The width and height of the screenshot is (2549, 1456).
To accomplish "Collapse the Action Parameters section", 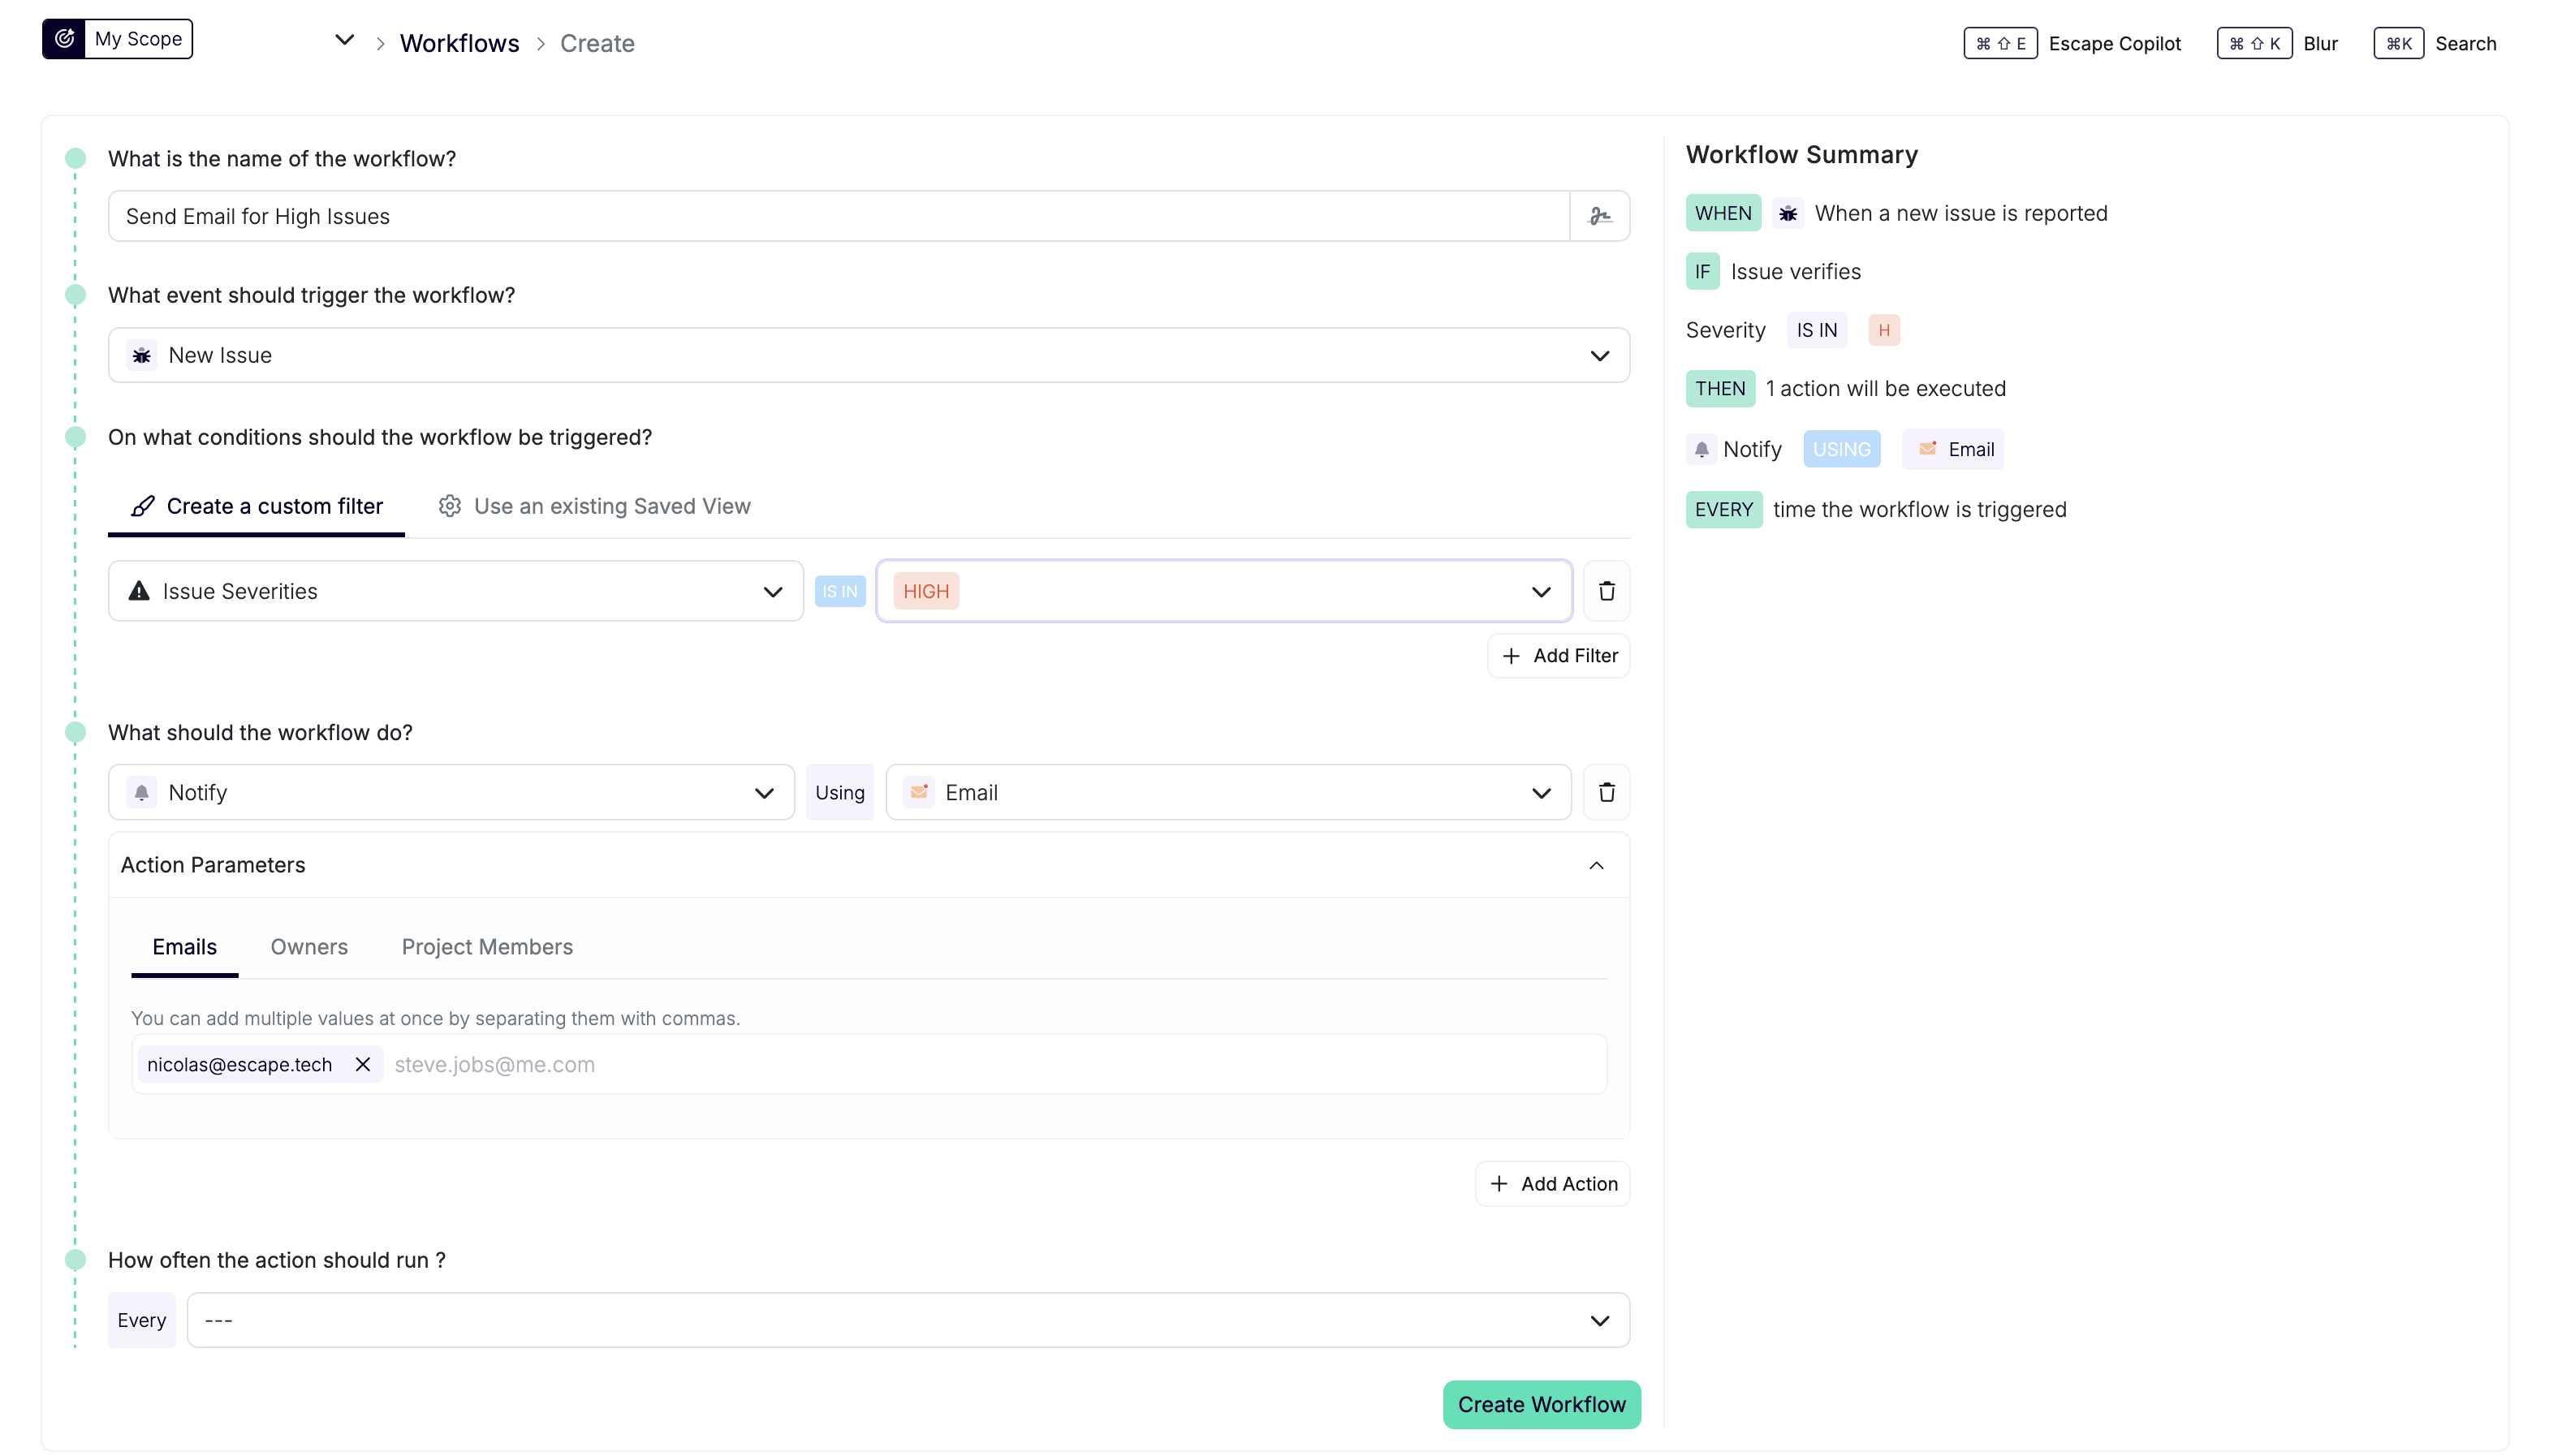I will pyautogui.click(x=1596, y=865).
